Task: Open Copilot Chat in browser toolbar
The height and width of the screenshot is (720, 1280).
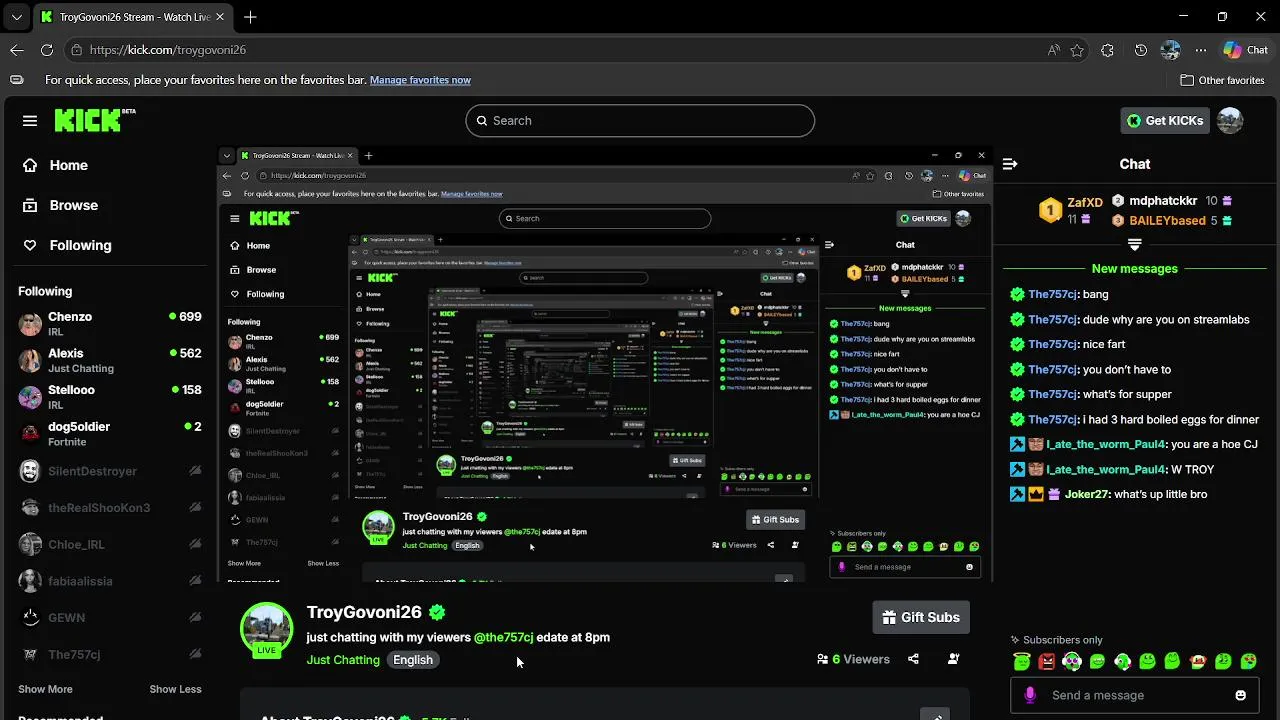Action: tap(1245, 50)
